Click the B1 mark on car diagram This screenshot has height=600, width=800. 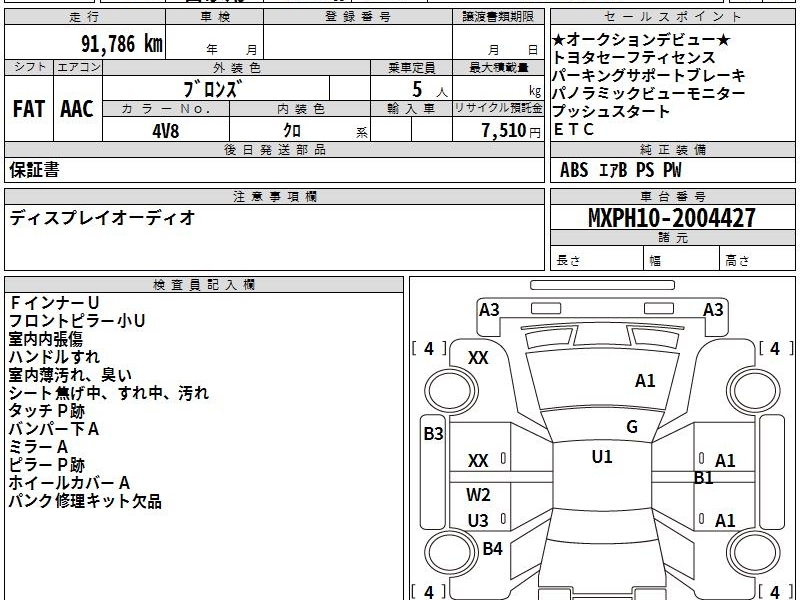coord(703,478)
